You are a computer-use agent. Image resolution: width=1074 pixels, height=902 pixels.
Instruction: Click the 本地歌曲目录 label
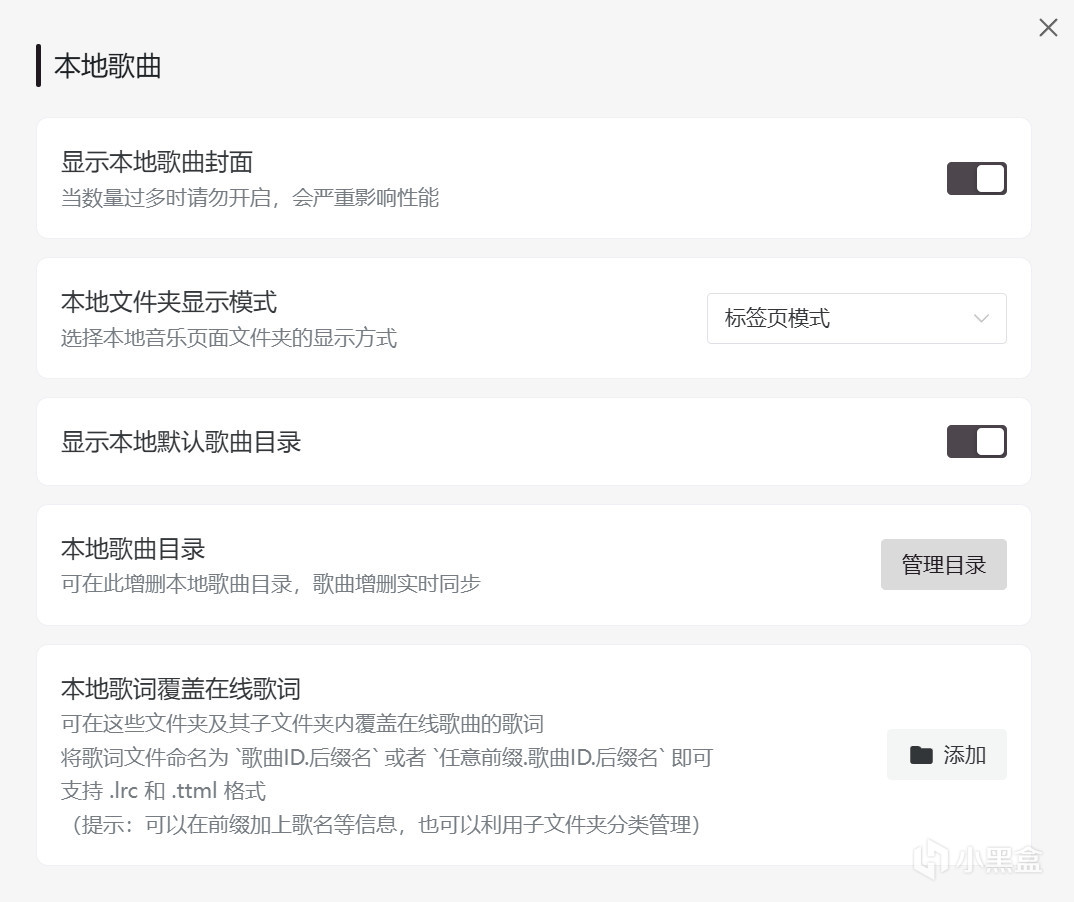133,549
